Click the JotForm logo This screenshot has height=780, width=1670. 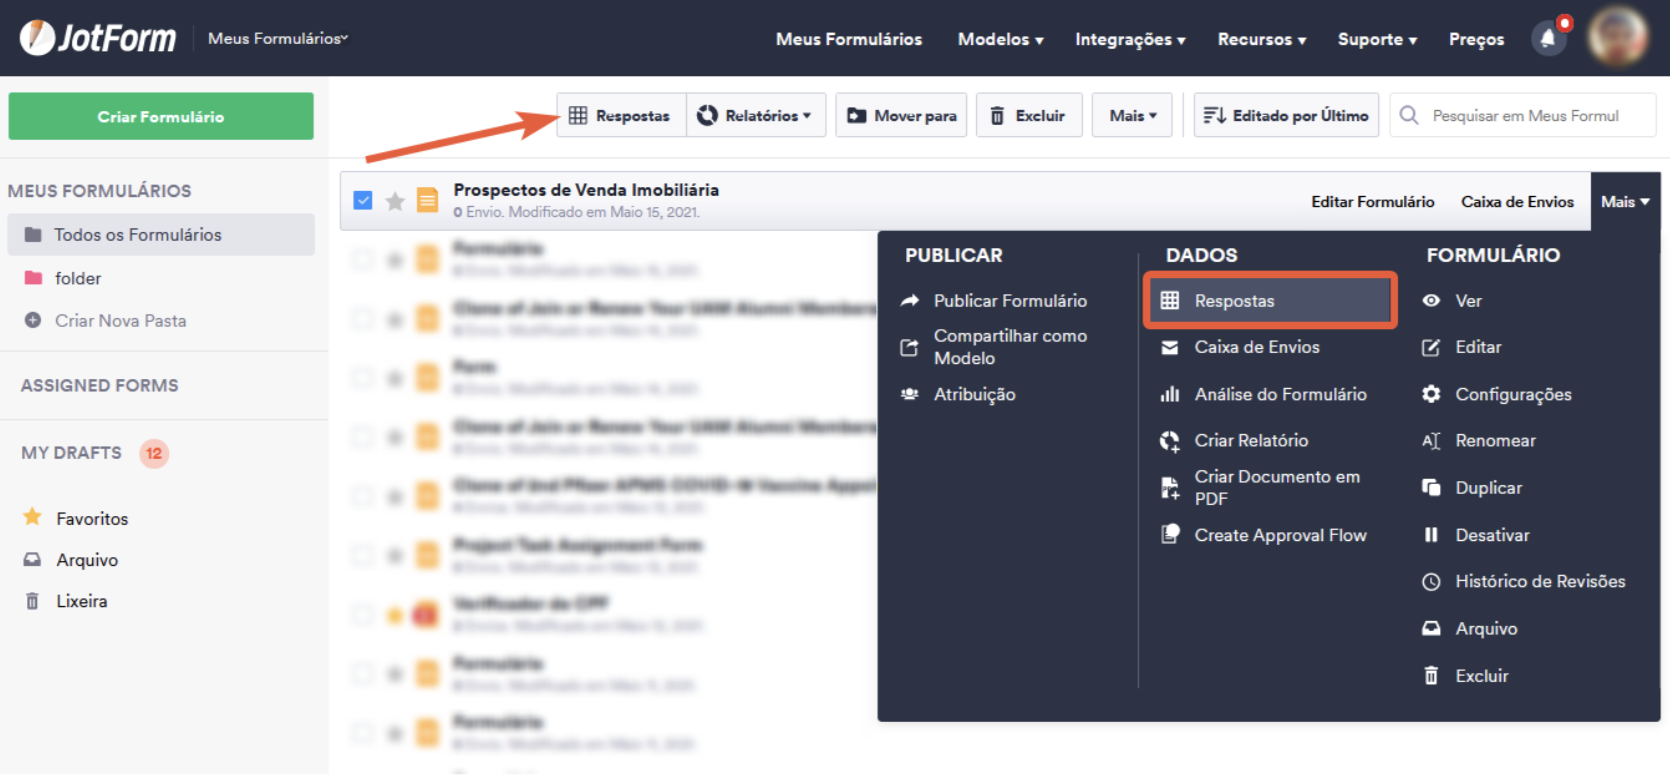98,38
